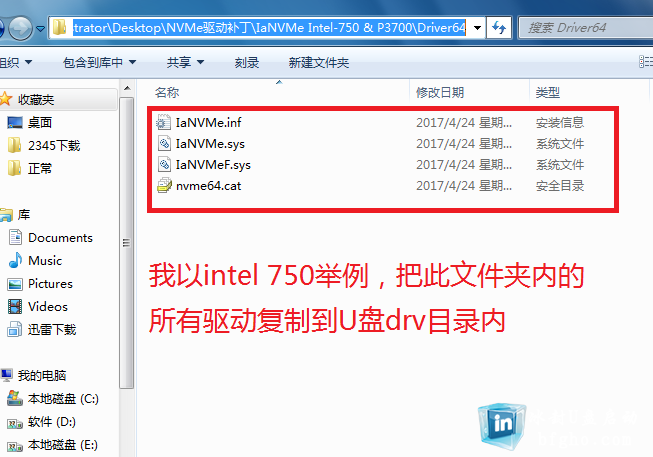The image size is (653, 457).
Task: Open the 包含到库中 menu
Action: click(x=99, y=62)
